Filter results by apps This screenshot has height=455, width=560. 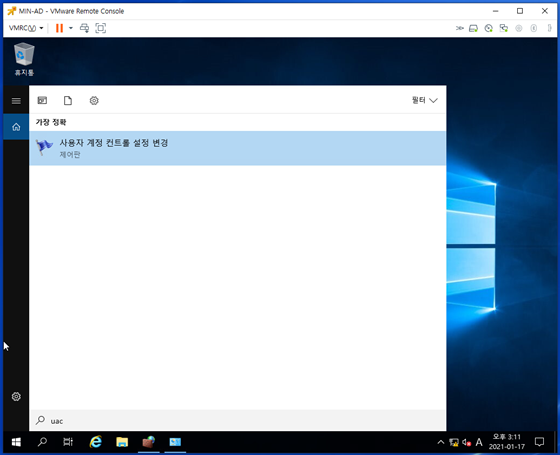click(x=42, y=100)
